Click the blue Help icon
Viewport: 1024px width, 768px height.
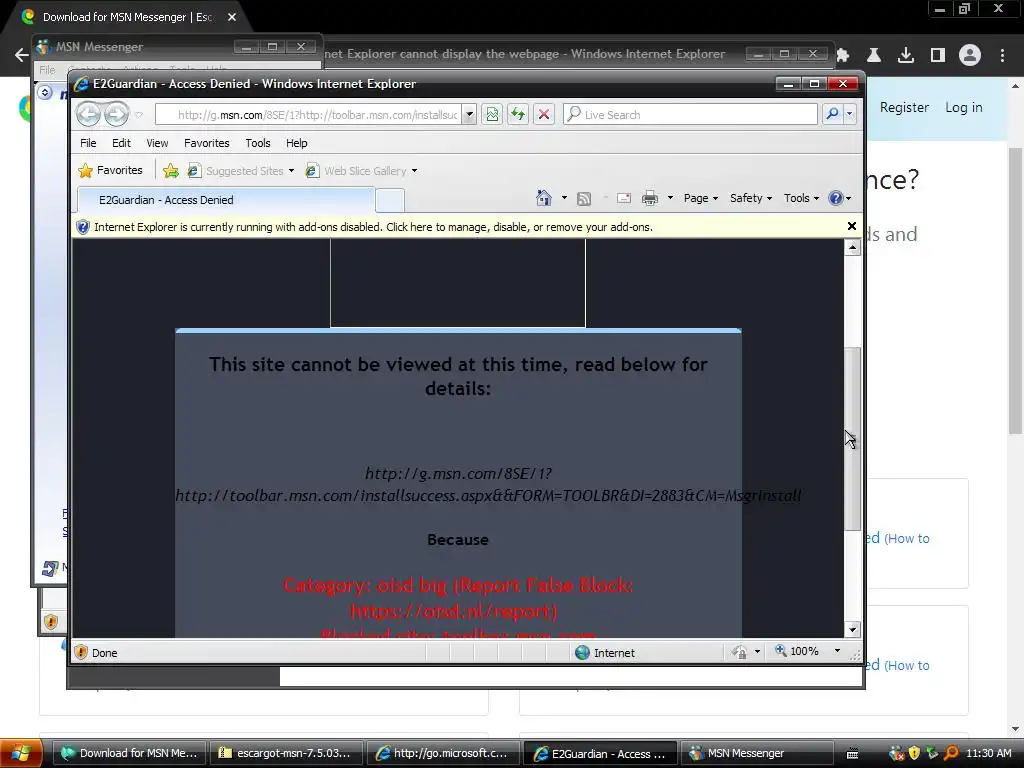point(835,198)
